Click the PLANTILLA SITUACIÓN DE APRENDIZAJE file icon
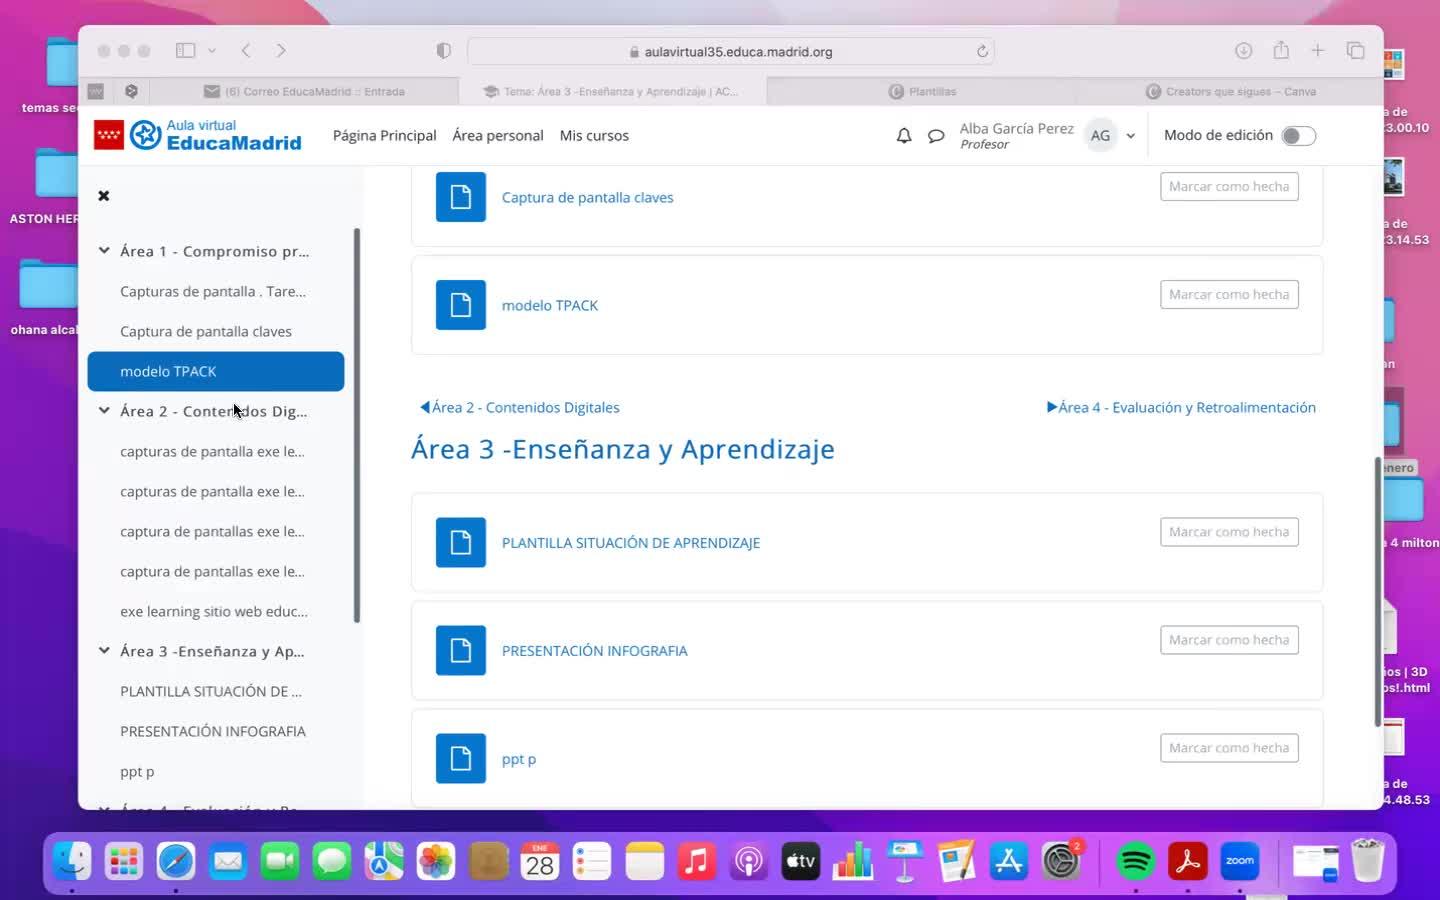The width and height of the screenshot is (1440, 900). point(461,542)
